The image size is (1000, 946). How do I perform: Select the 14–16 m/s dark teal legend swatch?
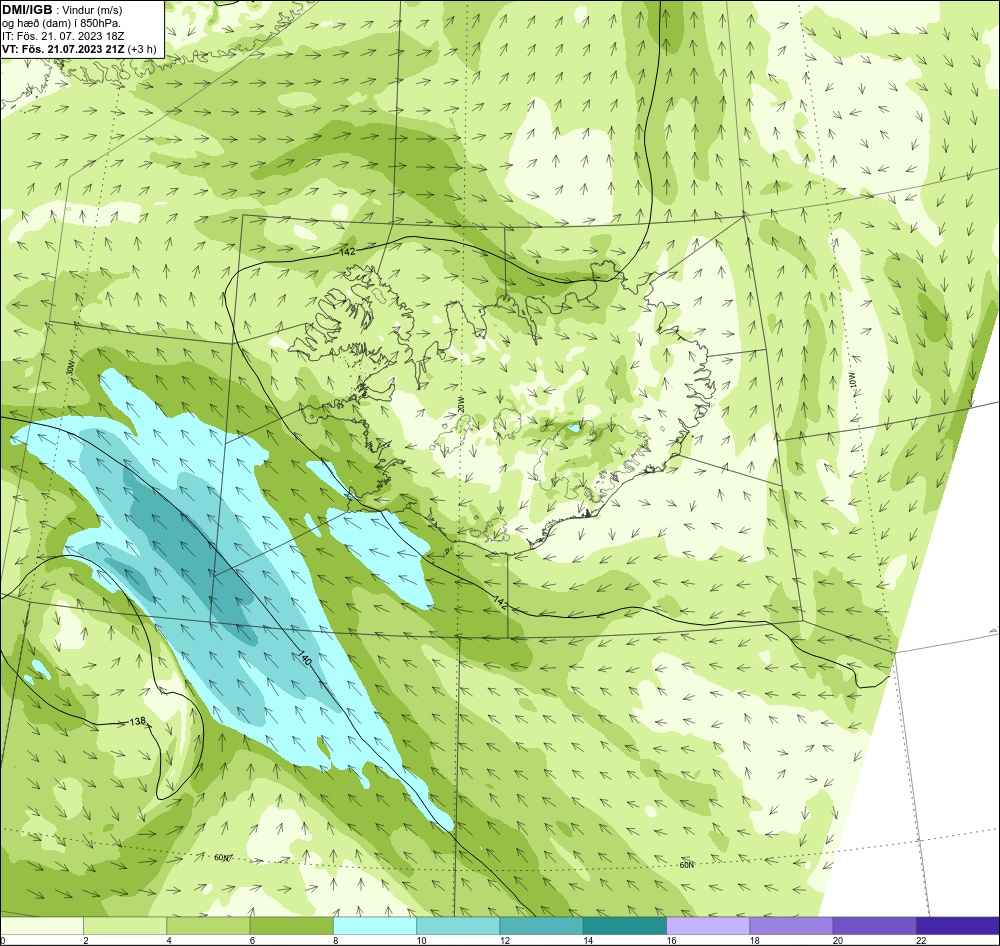click(x=624, y=926)
